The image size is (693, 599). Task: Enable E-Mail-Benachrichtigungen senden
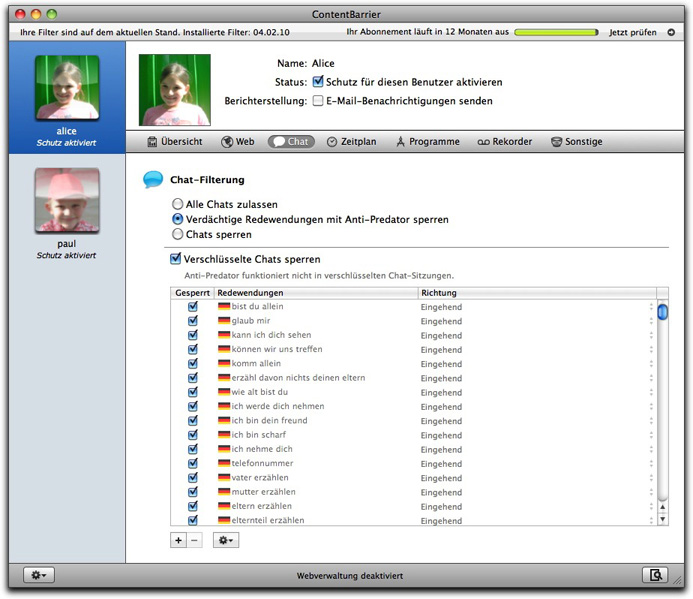[x=318, y=101]
